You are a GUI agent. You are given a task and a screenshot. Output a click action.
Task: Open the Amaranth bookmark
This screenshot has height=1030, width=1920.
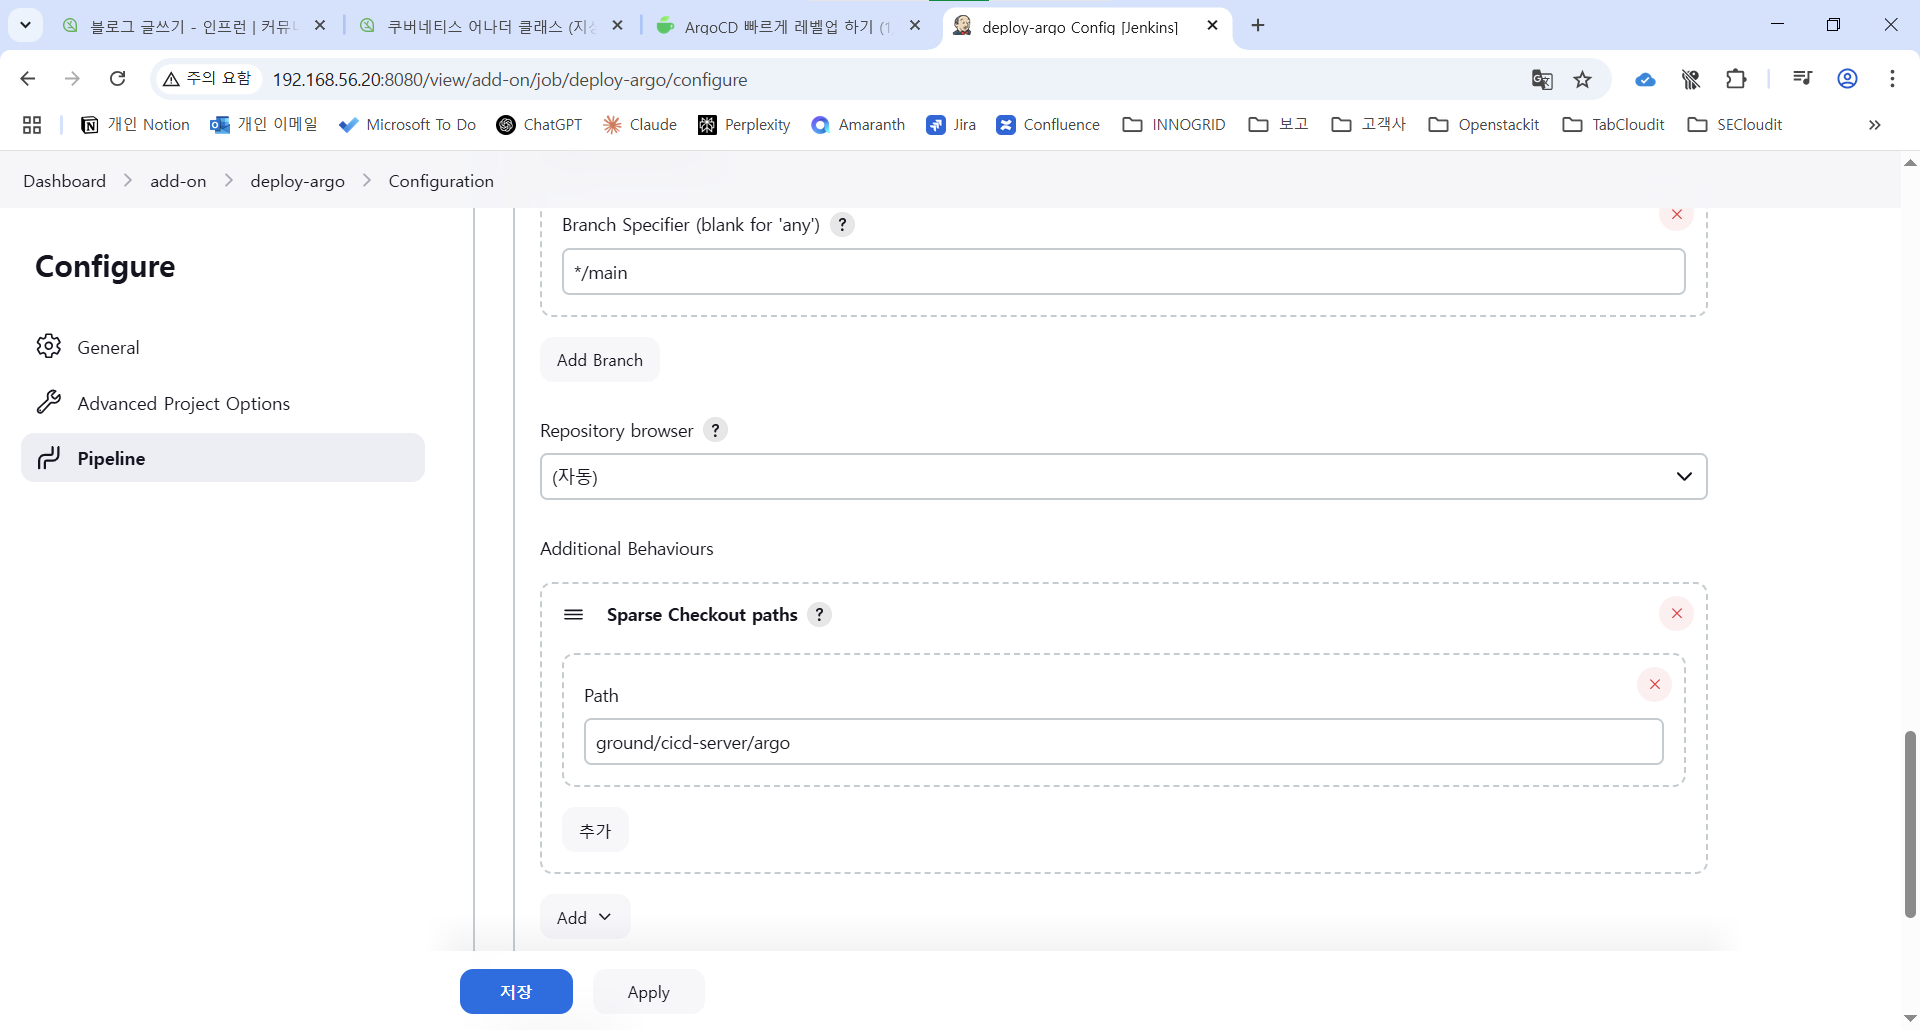[x=858, y=125]
